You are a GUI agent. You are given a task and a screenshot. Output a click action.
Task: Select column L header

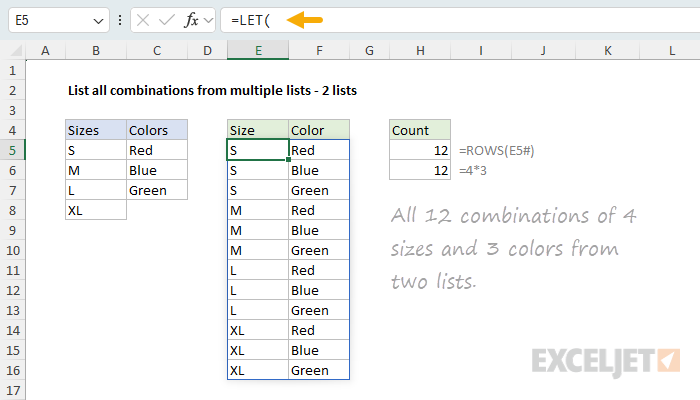(670, 50)
